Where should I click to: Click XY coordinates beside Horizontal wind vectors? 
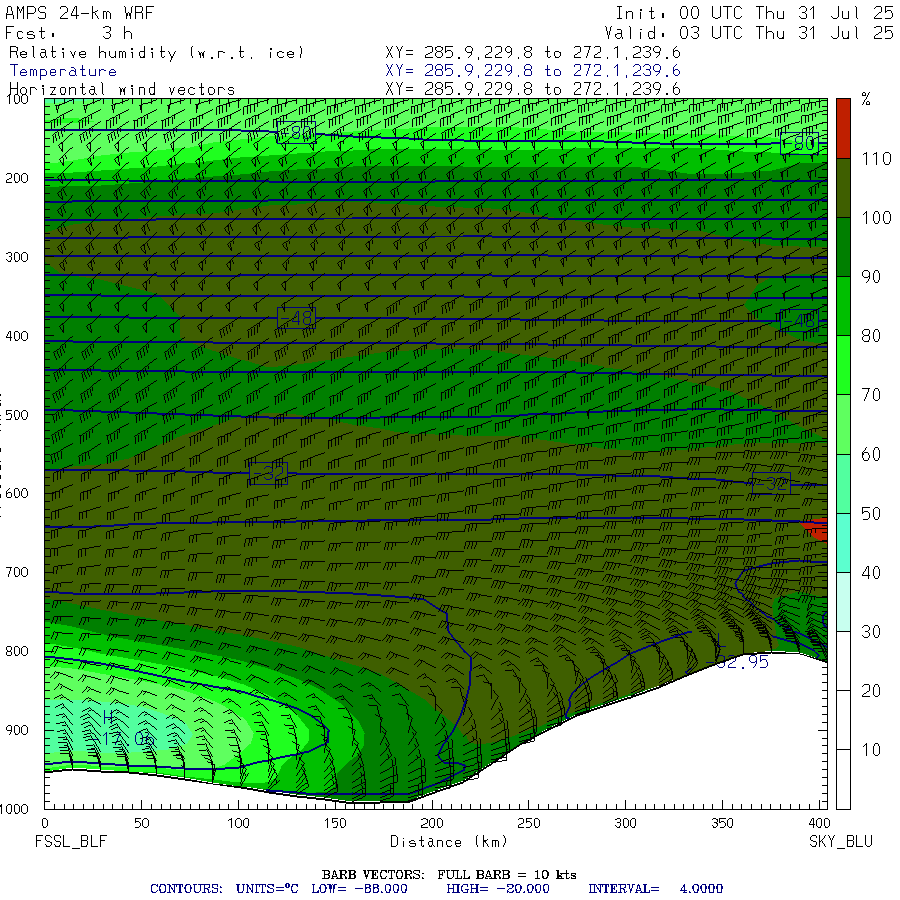point(533,89)
